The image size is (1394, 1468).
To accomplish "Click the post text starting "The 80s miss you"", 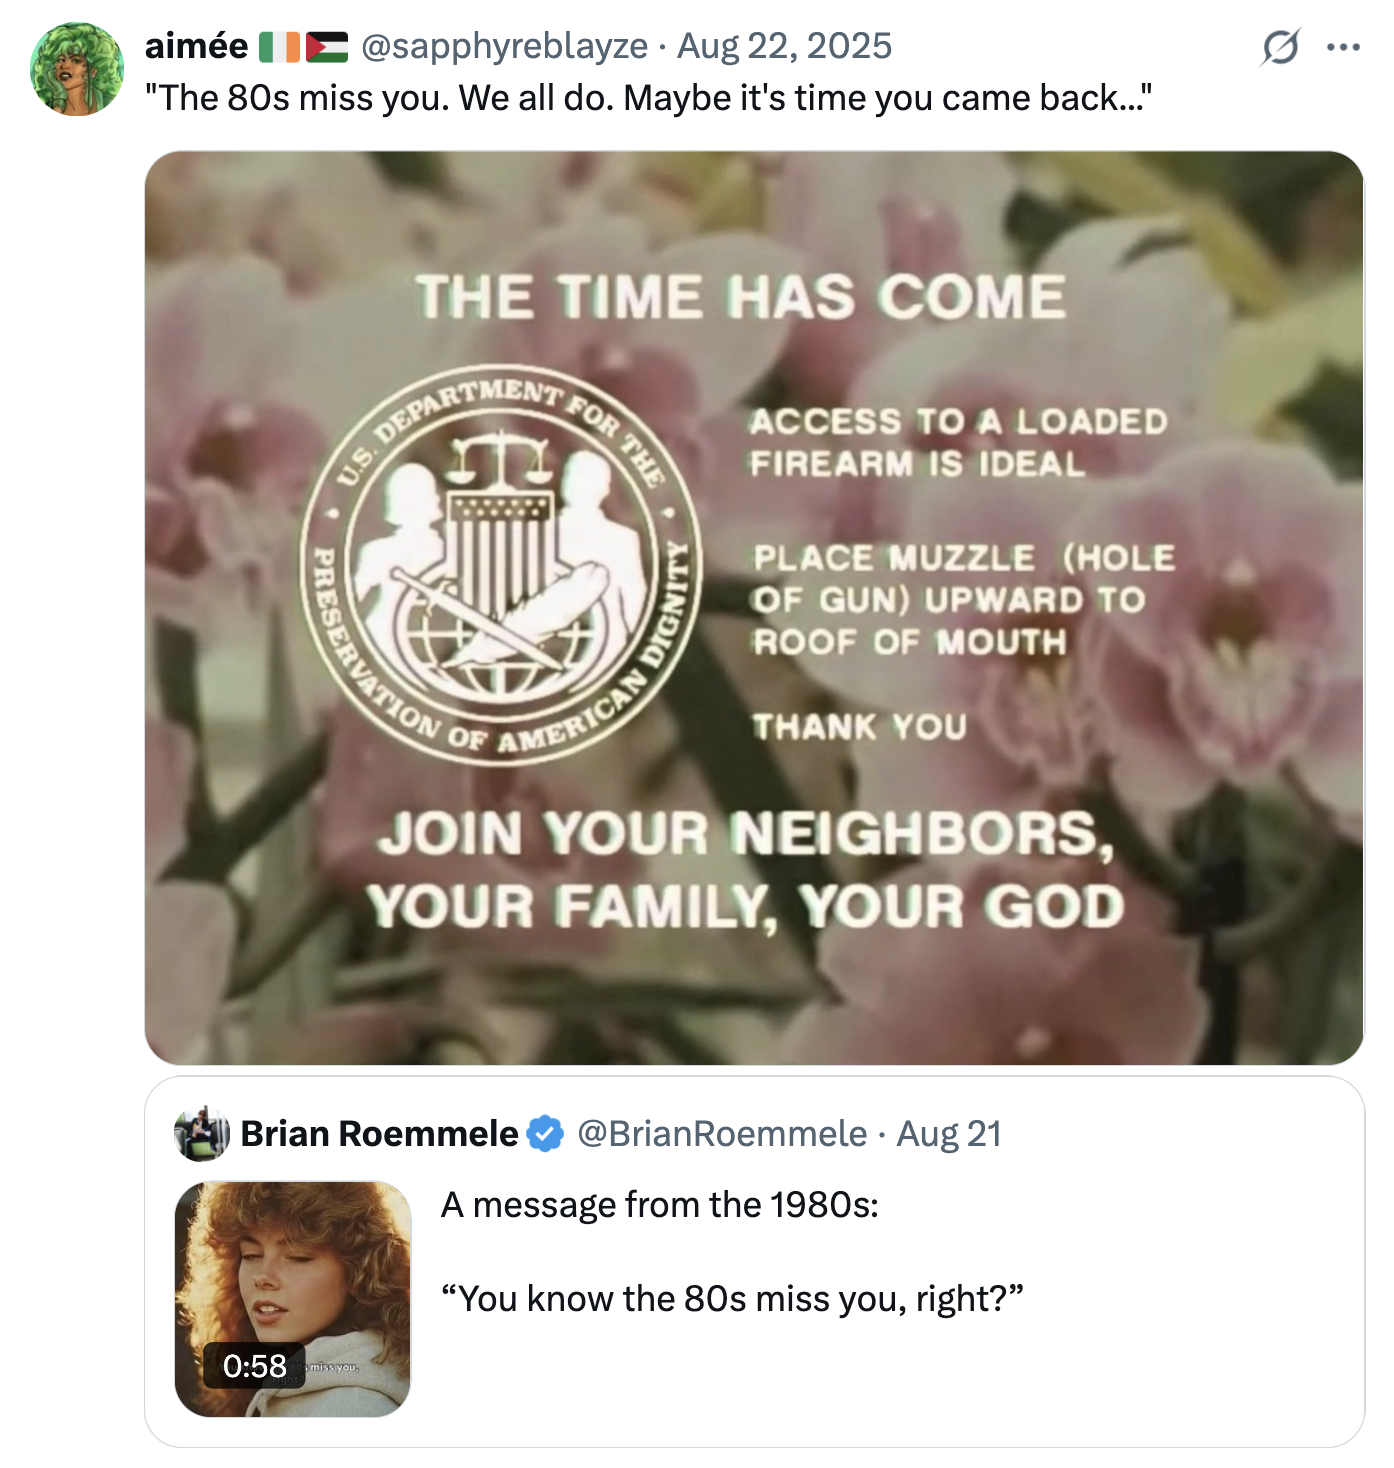I will pyautogui.click(x=648, y=98).
